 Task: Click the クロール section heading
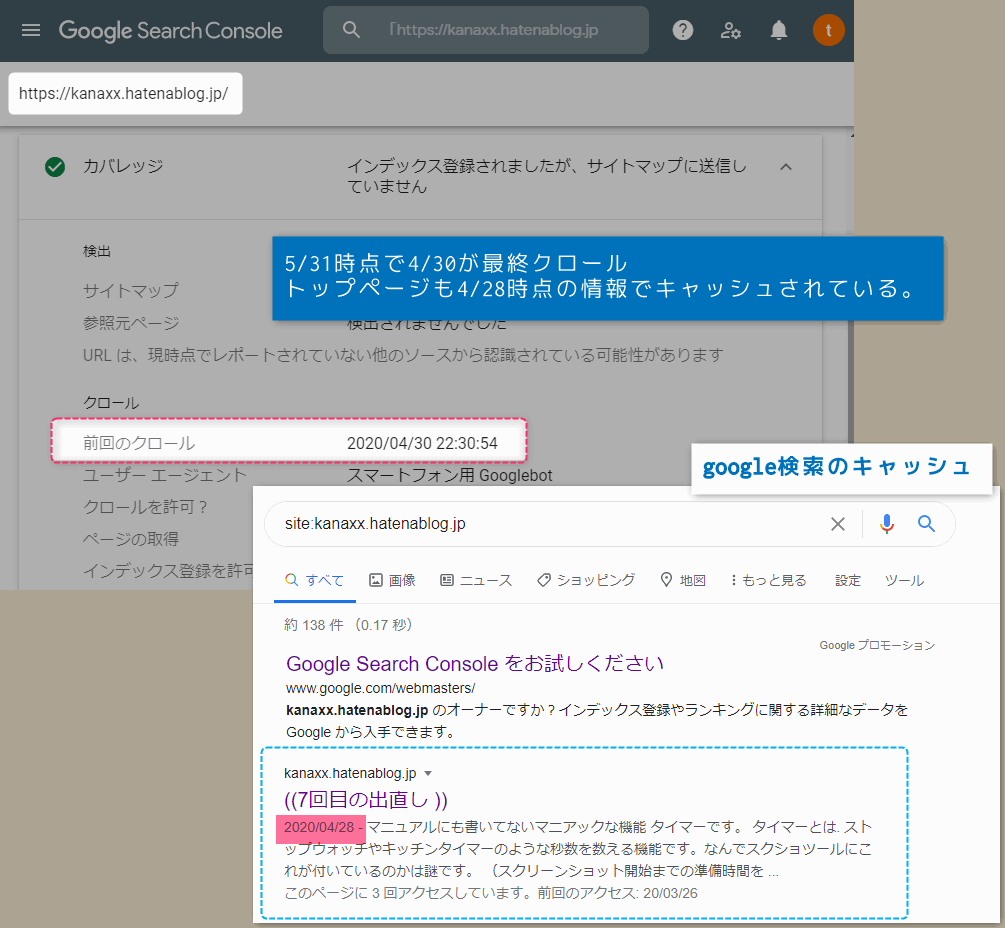click(111, 403)
